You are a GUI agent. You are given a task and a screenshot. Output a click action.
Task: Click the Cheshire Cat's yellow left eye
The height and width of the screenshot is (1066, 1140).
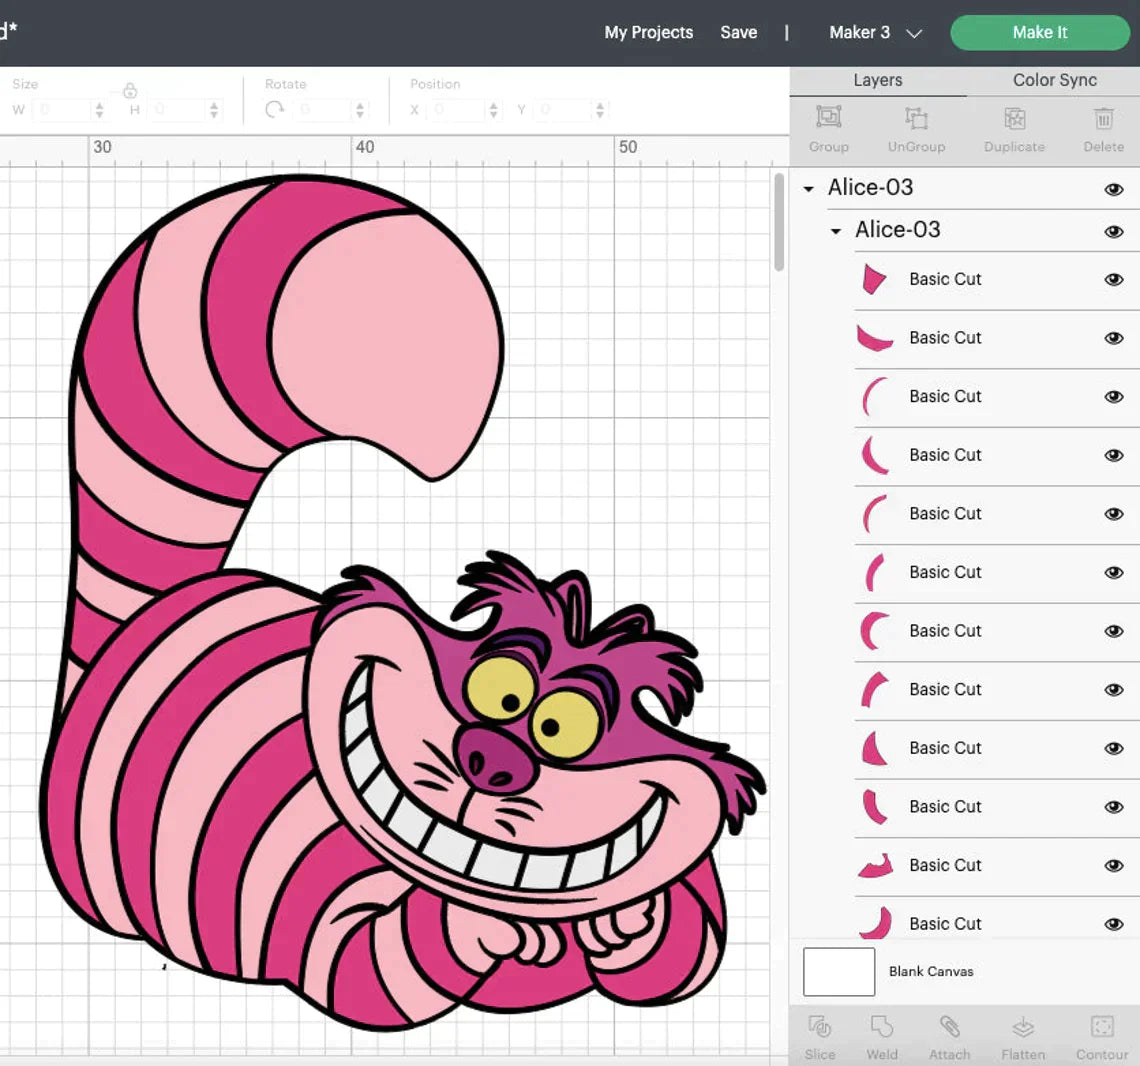(500, 689)
